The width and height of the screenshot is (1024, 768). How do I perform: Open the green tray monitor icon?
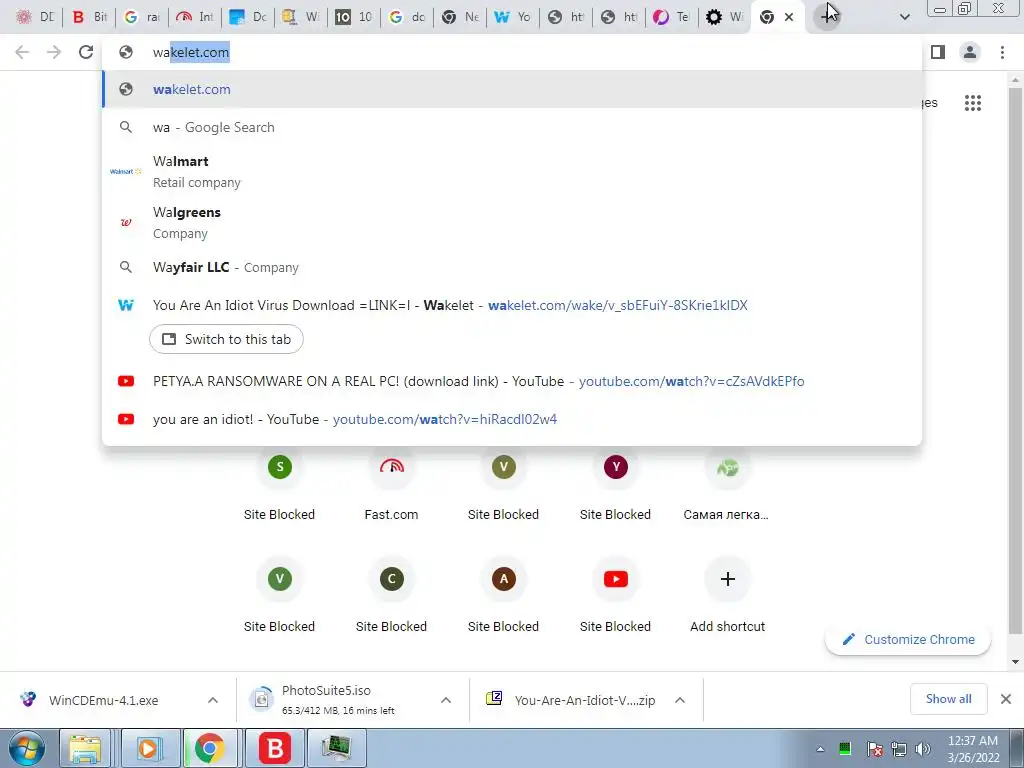pyautogui.click(x=844, y=748)
